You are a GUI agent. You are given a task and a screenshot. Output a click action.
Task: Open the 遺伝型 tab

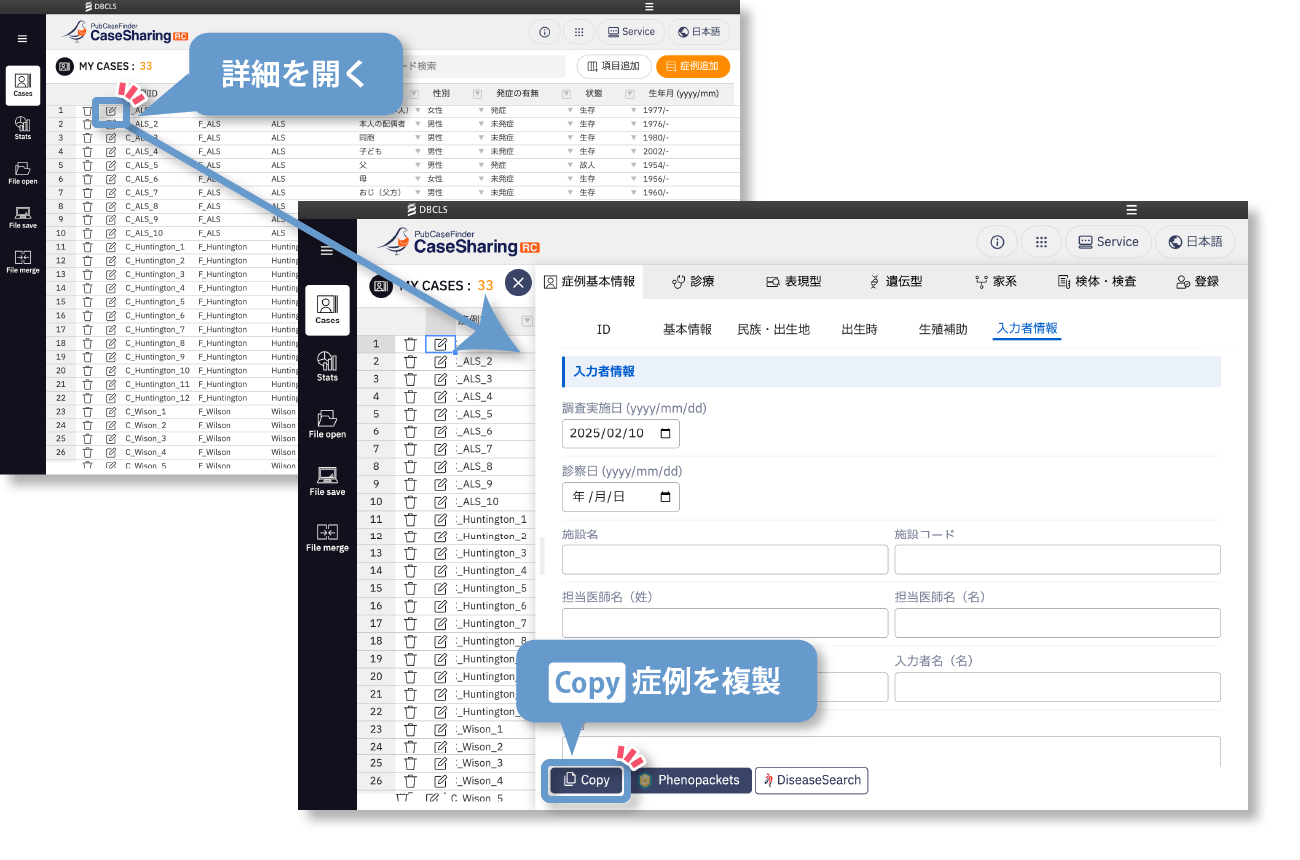895,282
